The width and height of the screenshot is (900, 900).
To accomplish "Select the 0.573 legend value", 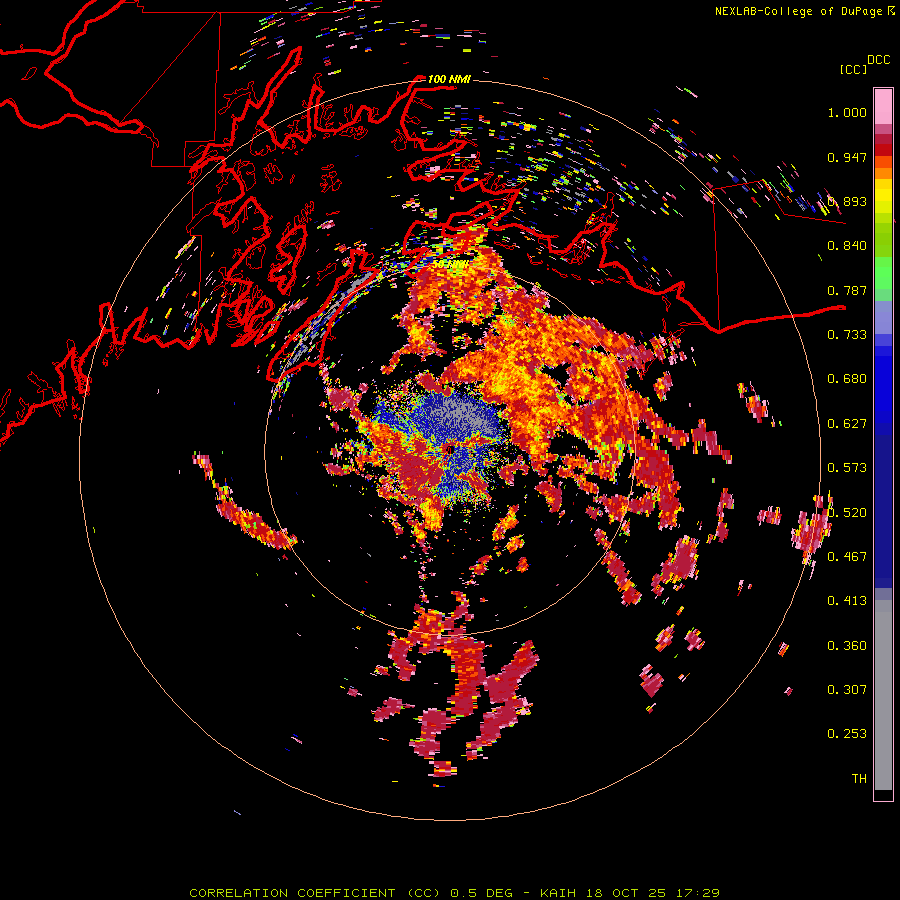I will click(847, 468).
